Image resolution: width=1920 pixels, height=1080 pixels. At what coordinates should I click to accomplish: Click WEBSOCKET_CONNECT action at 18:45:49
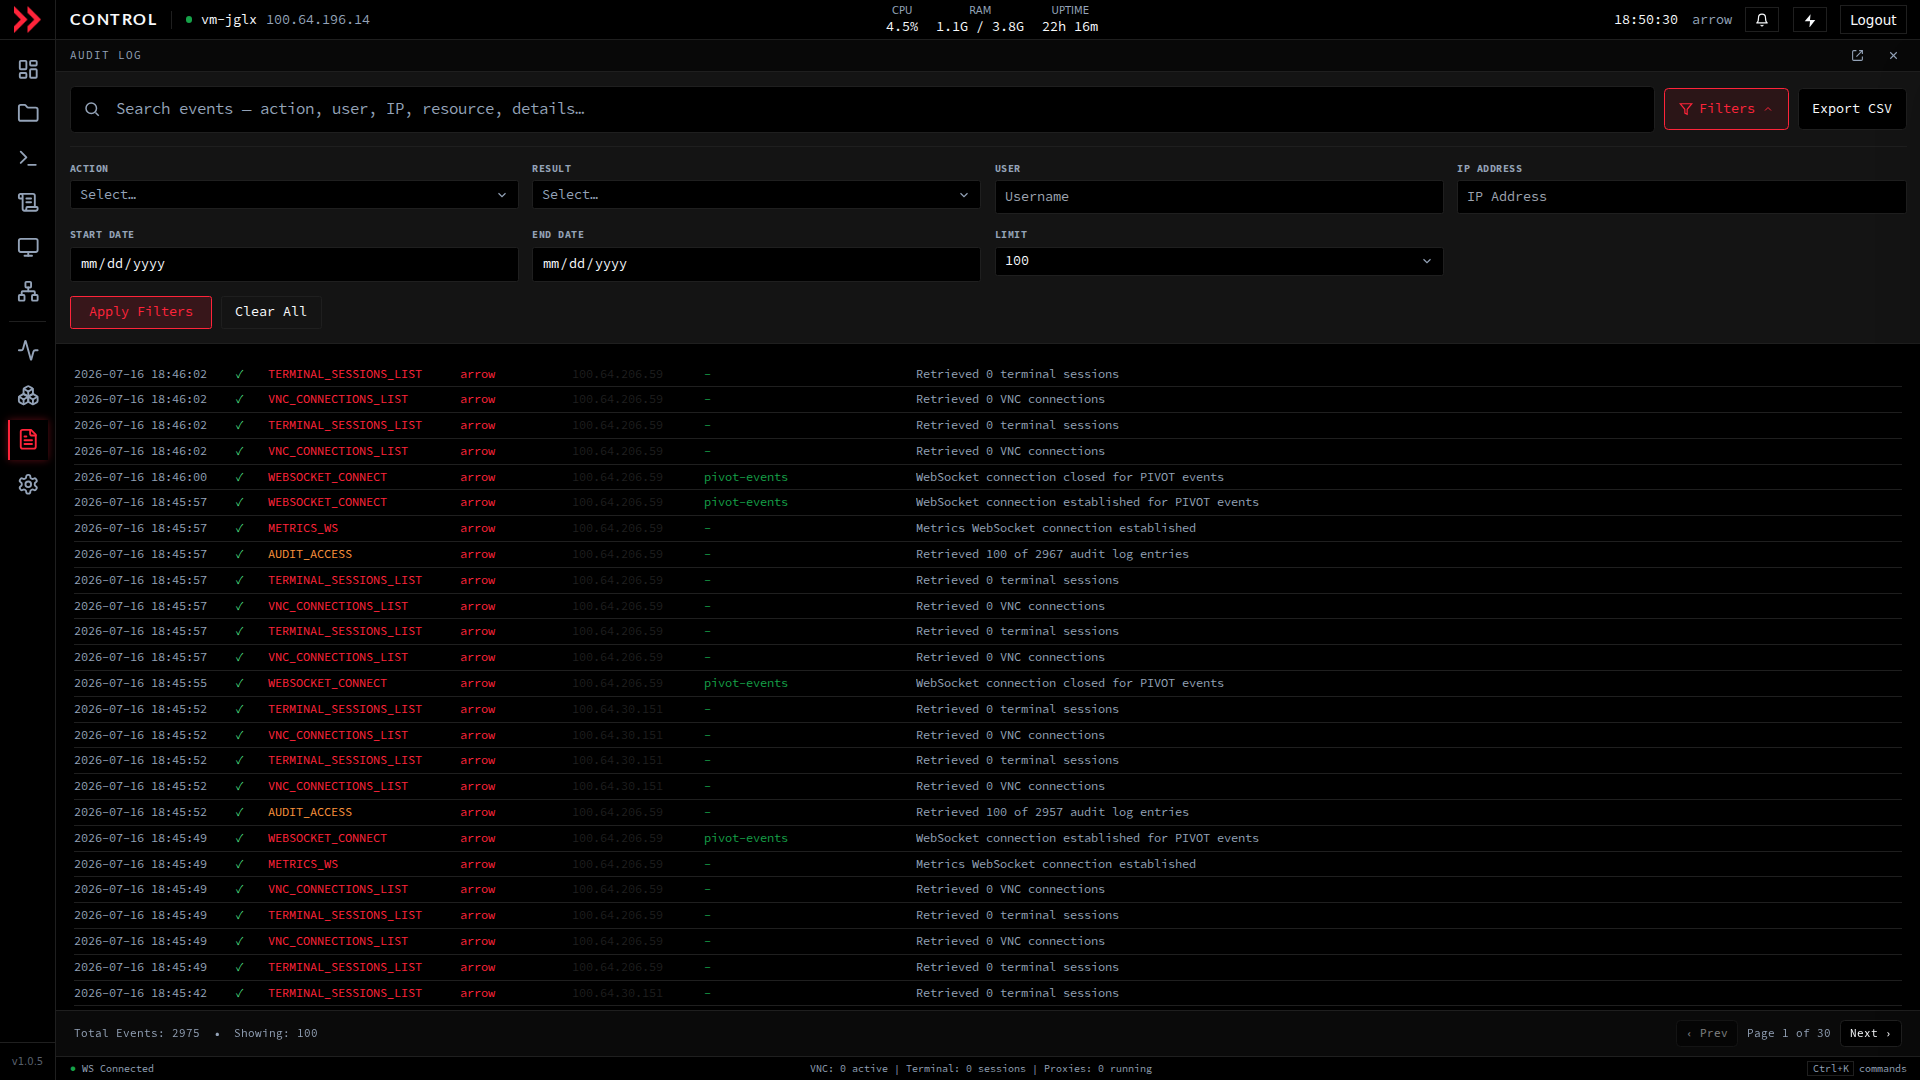(x=327, y=838)
